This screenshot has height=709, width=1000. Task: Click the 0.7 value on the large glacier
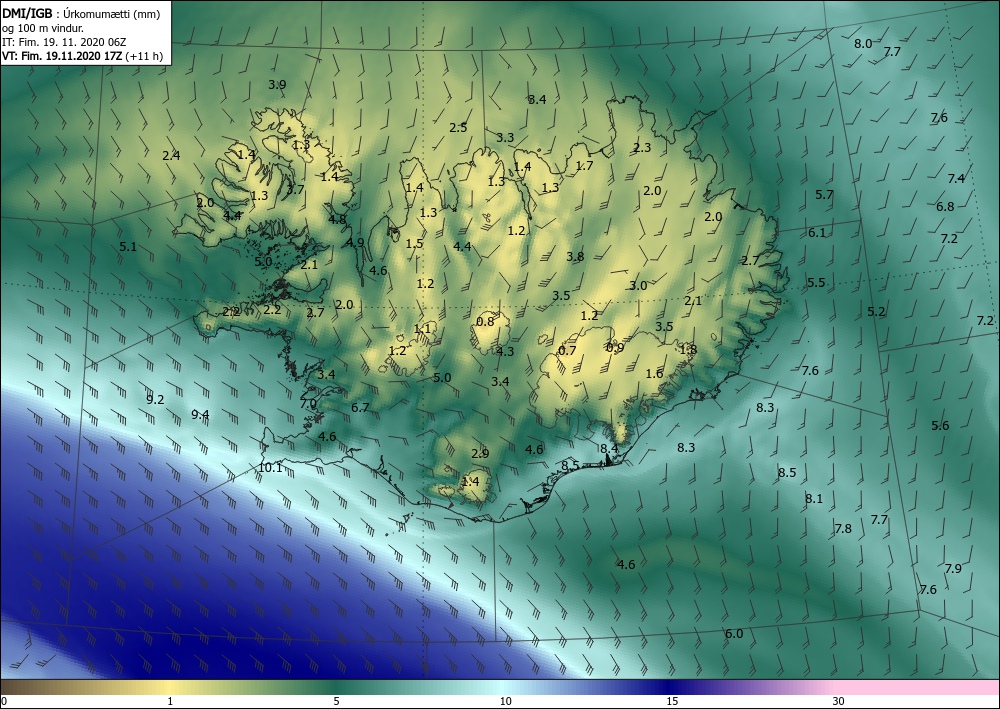tap(567, 351)
